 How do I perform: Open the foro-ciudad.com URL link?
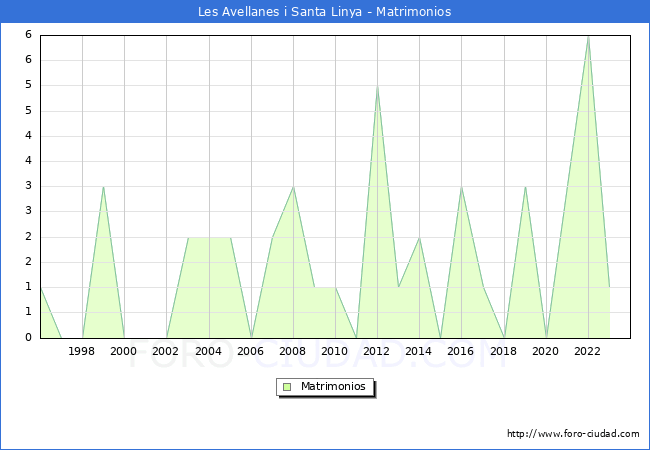coord(573,434)
